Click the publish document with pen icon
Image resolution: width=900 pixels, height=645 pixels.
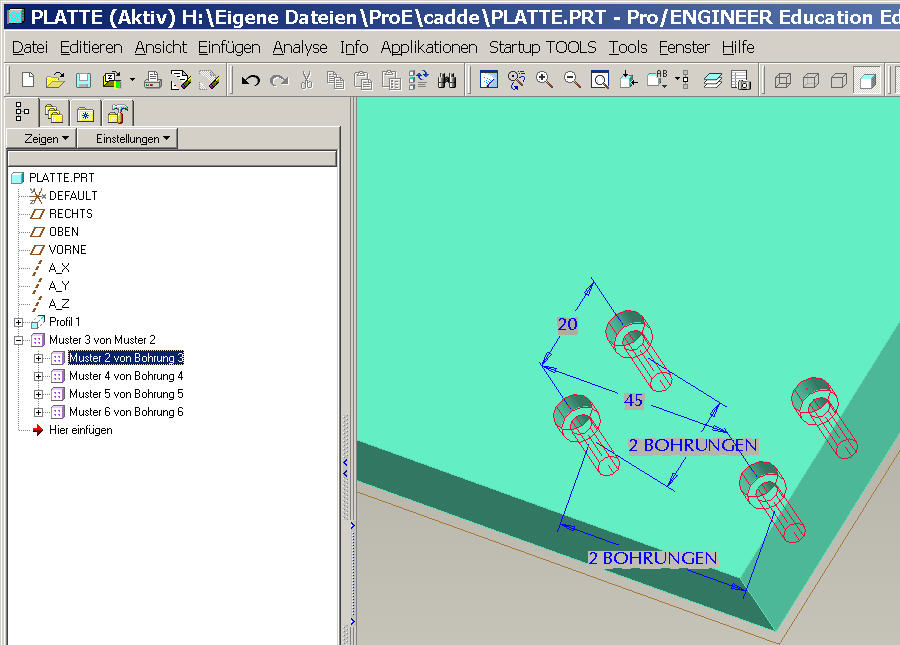(181, 80)
